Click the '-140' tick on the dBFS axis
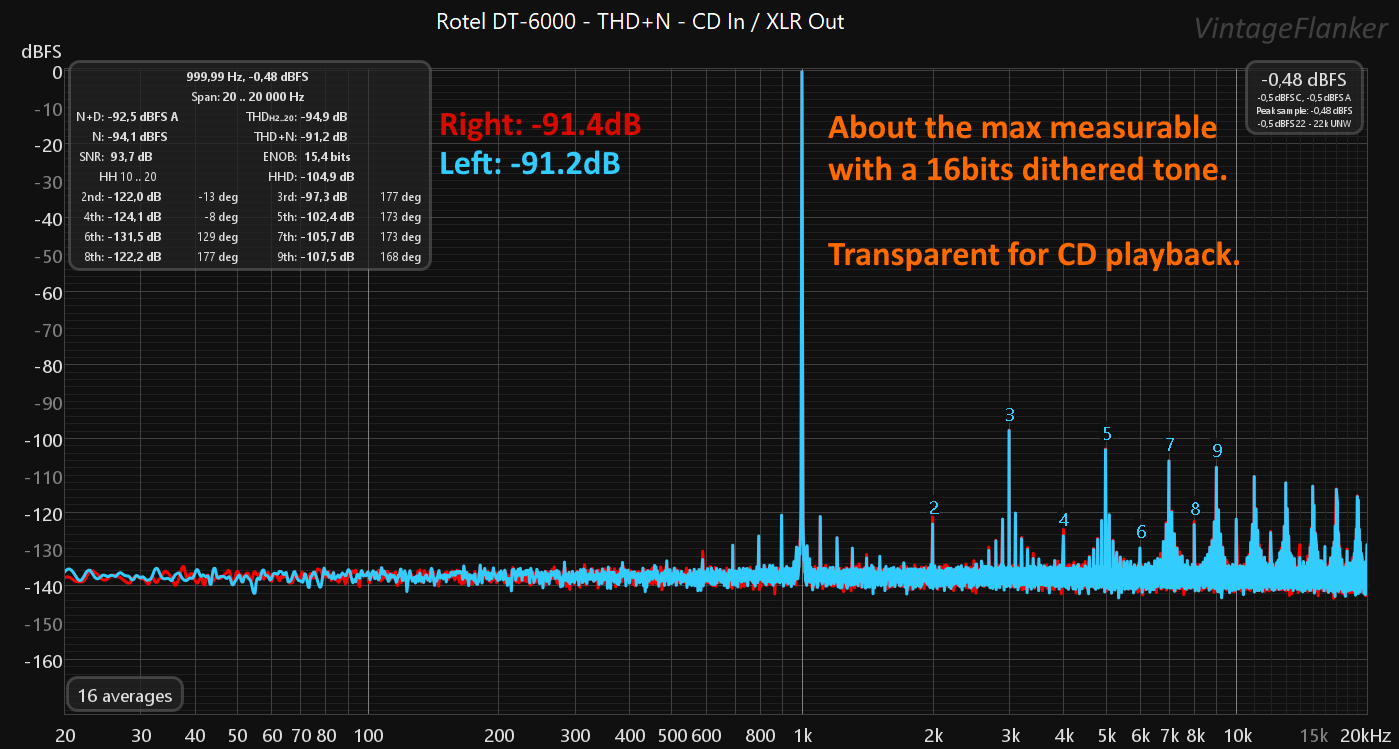The height and width of the screenshot is (749, 1399). pyautogui.click(x=43, y=587)
